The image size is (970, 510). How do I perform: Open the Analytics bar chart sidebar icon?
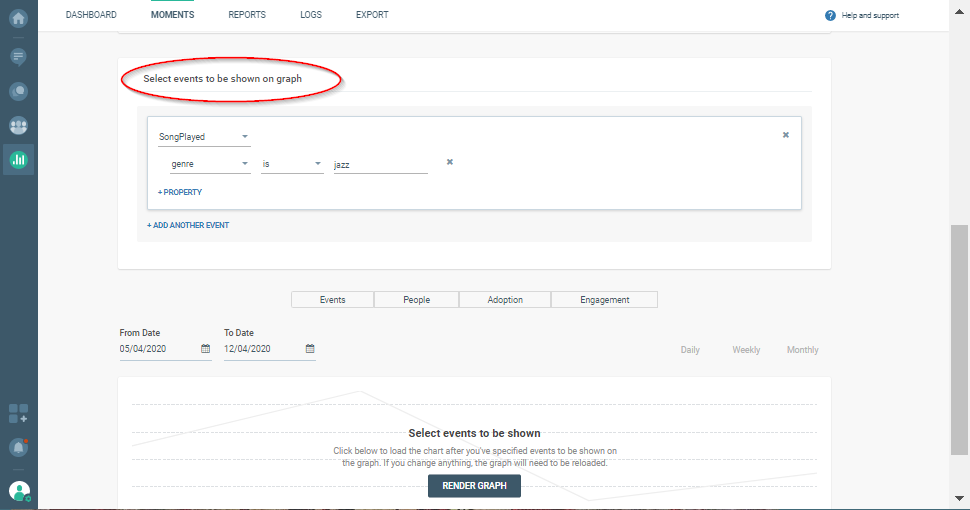click(19, 160)
